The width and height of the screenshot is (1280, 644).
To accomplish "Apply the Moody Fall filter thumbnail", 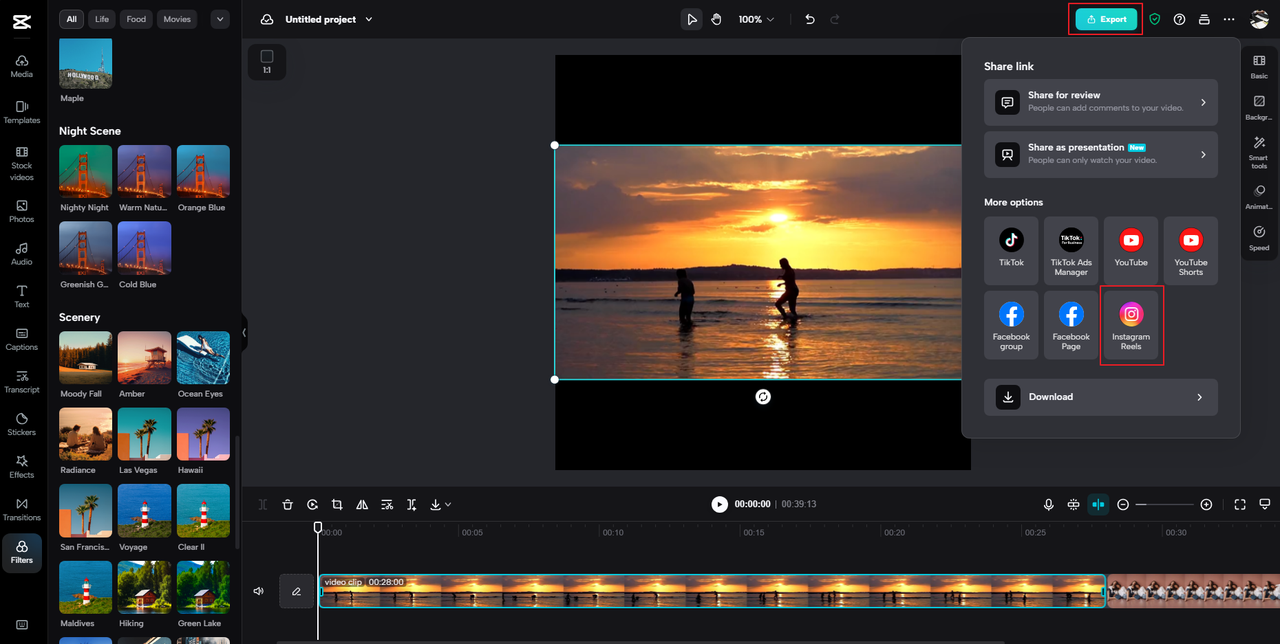I will (x=85, y=357).
